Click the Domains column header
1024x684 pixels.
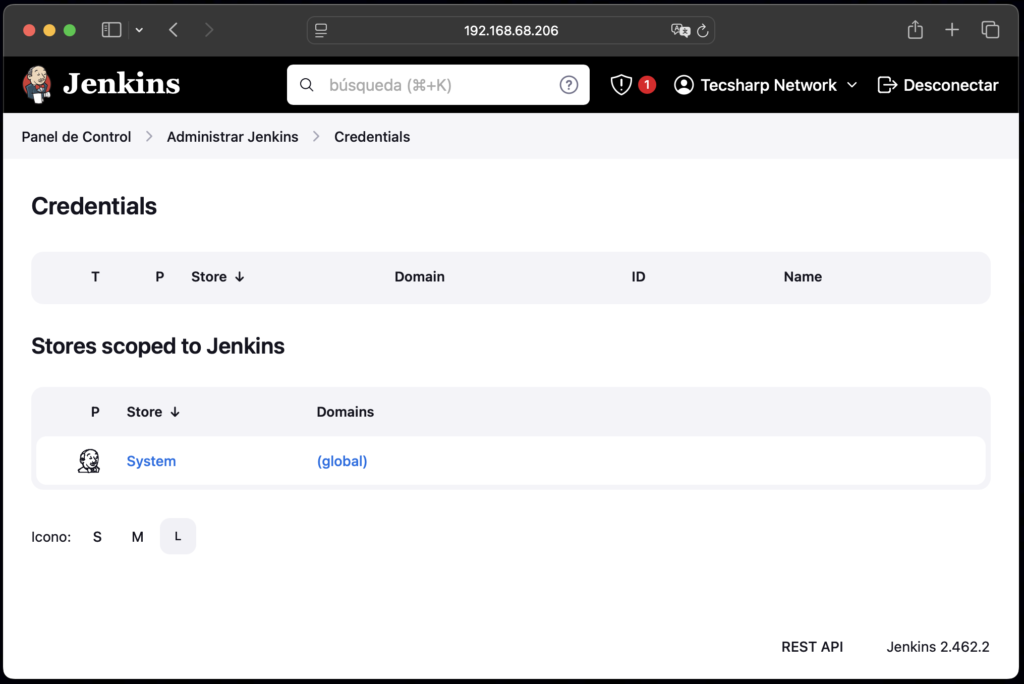pyautogui.click(x=345, y=412)
